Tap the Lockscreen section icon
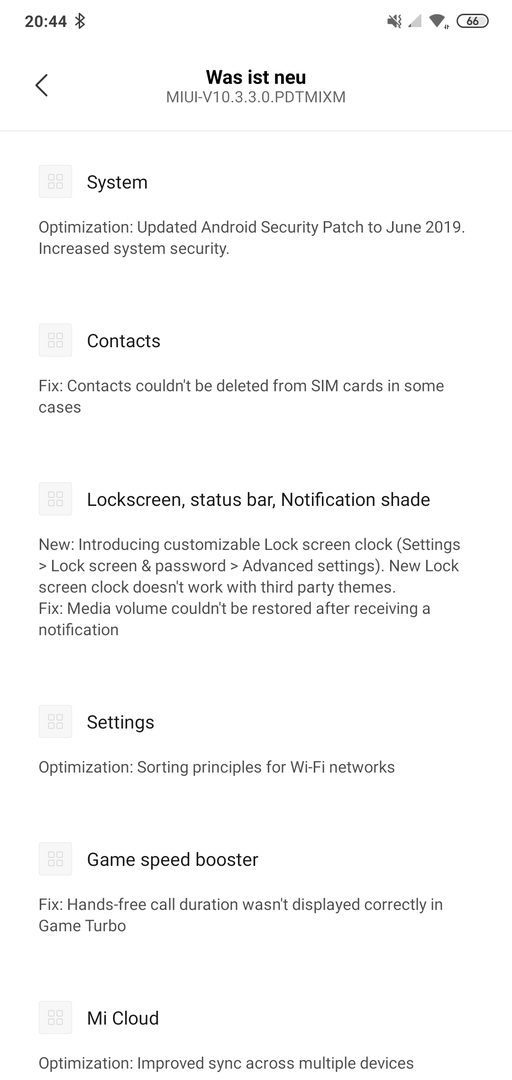This screenshot has height=1080, width=512. [55, 499]
